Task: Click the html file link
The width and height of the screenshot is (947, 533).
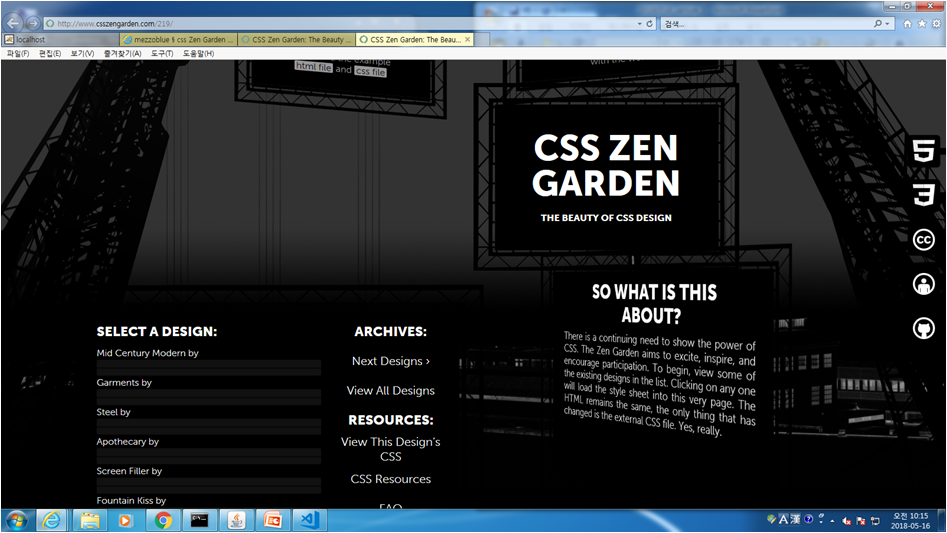Action: pos(313,66)
